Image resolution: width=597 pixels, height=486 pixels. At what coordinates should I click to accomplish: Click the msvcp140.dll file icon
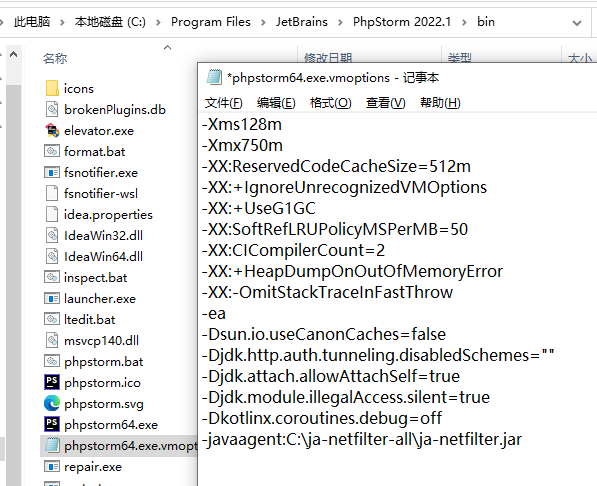(x=52, y=340)
